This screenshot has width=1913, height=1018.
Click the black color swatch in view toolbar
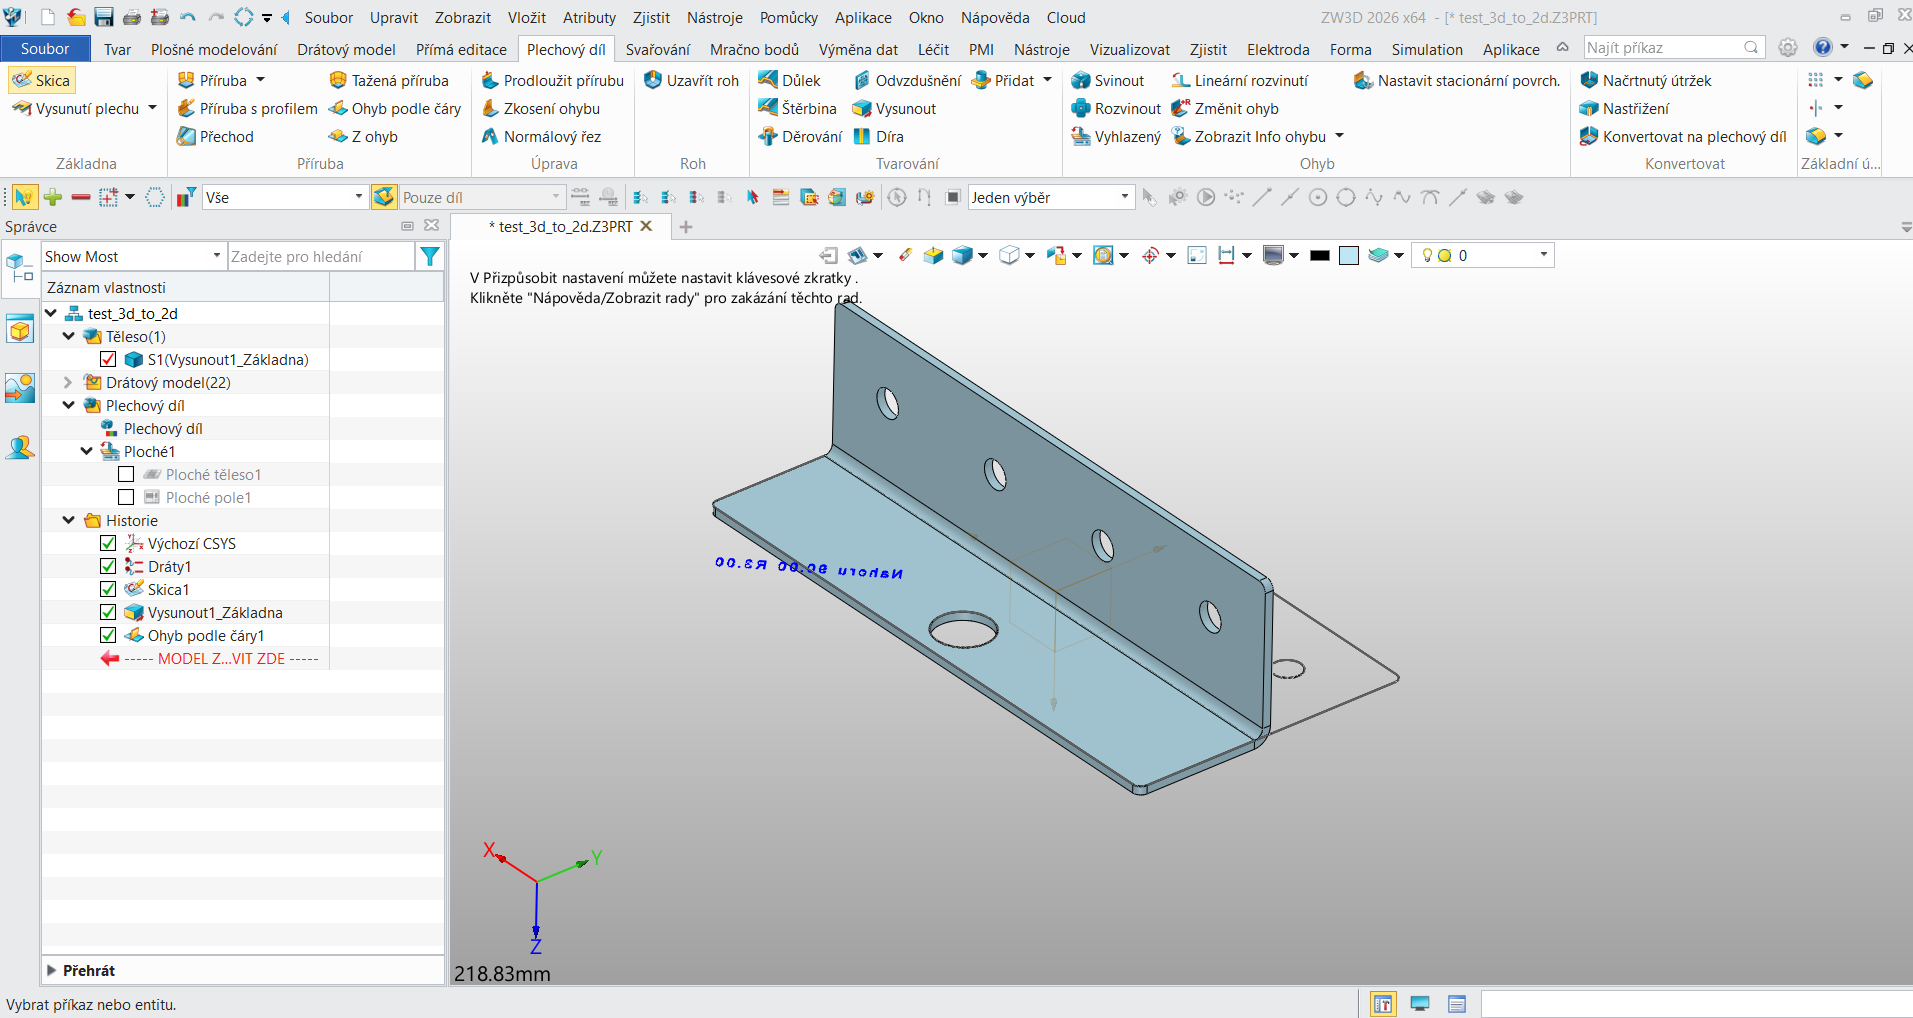(1320, 255)
